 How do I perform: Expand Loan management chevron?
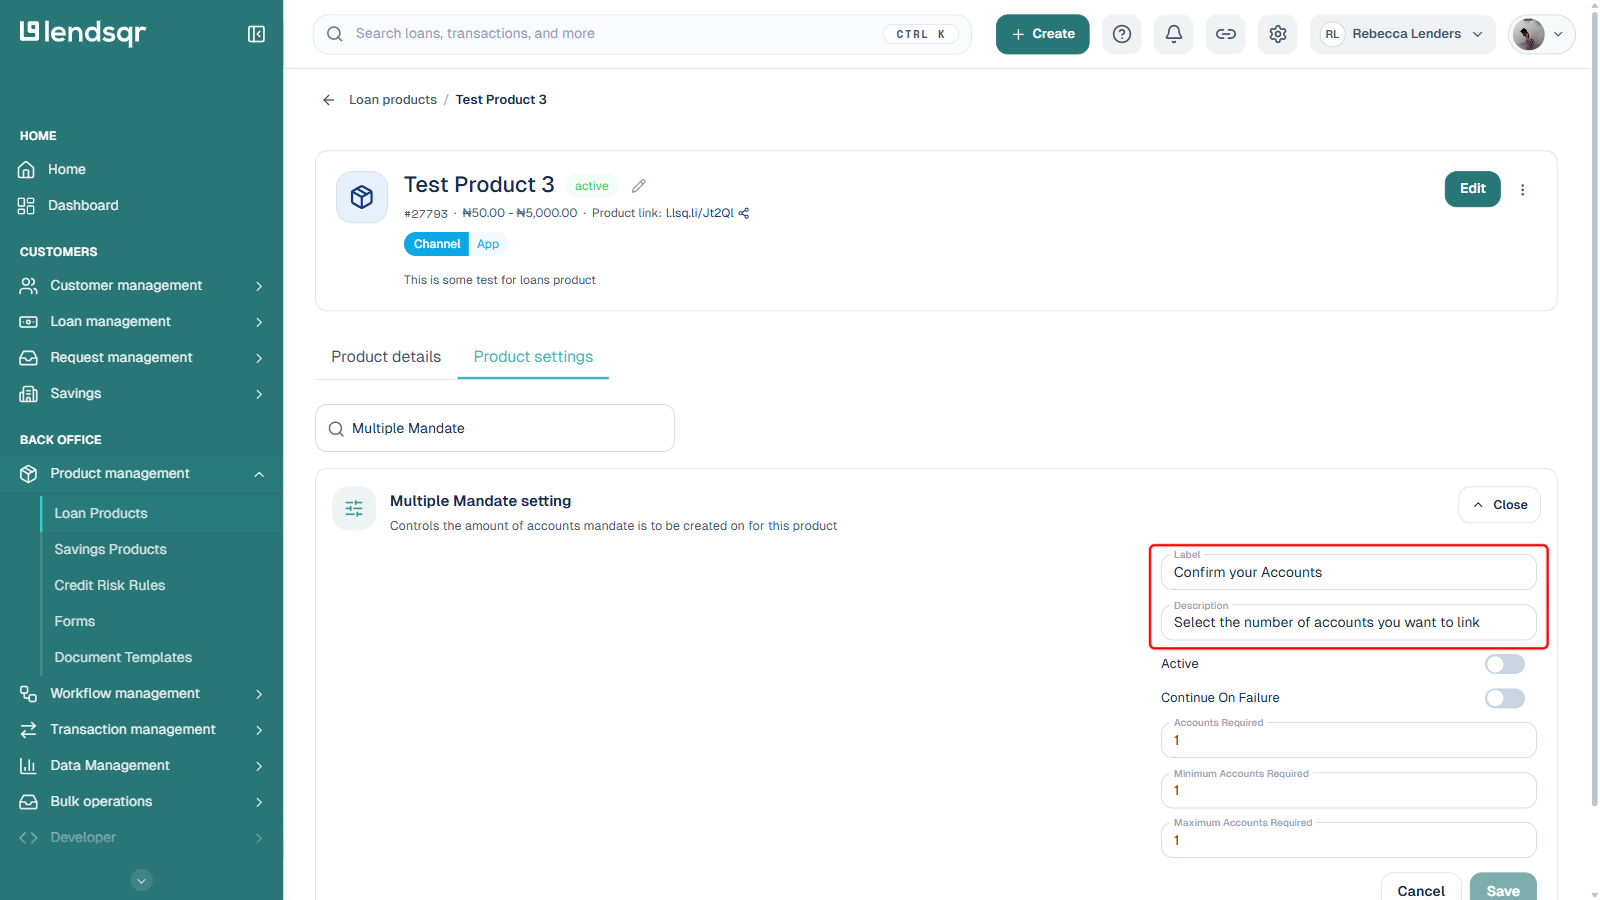[x=259, y=322]
